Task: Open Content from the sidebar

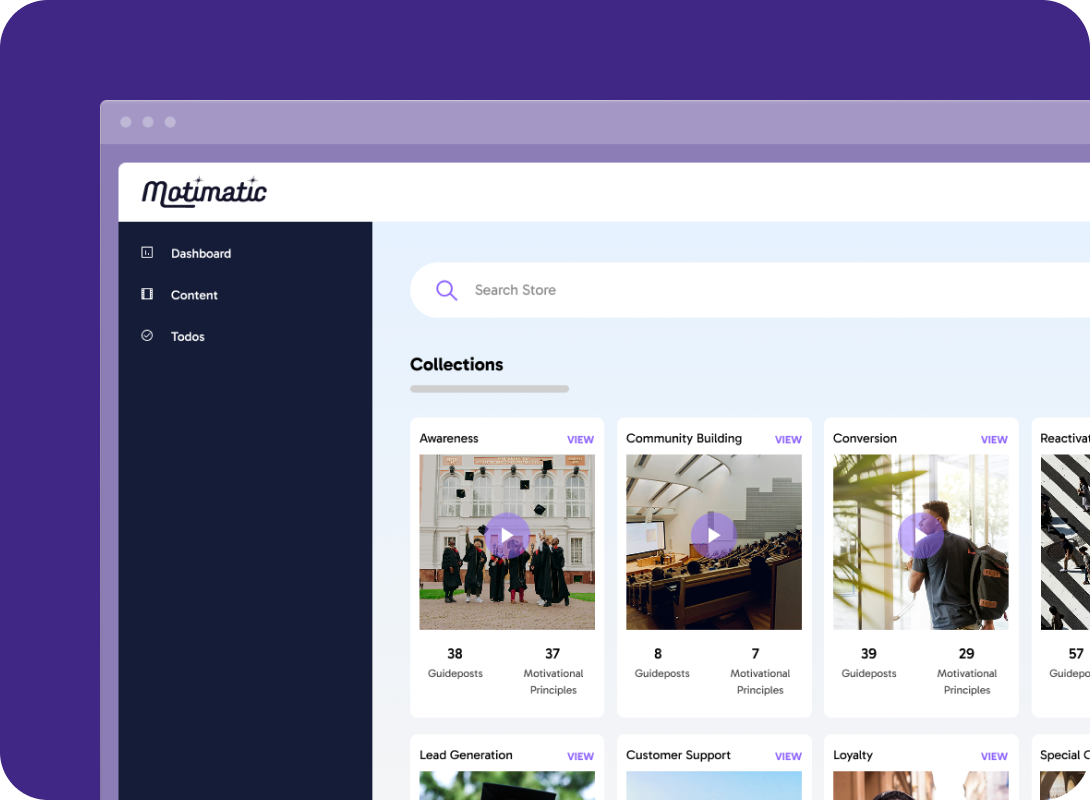Action: tap(194, 295)
